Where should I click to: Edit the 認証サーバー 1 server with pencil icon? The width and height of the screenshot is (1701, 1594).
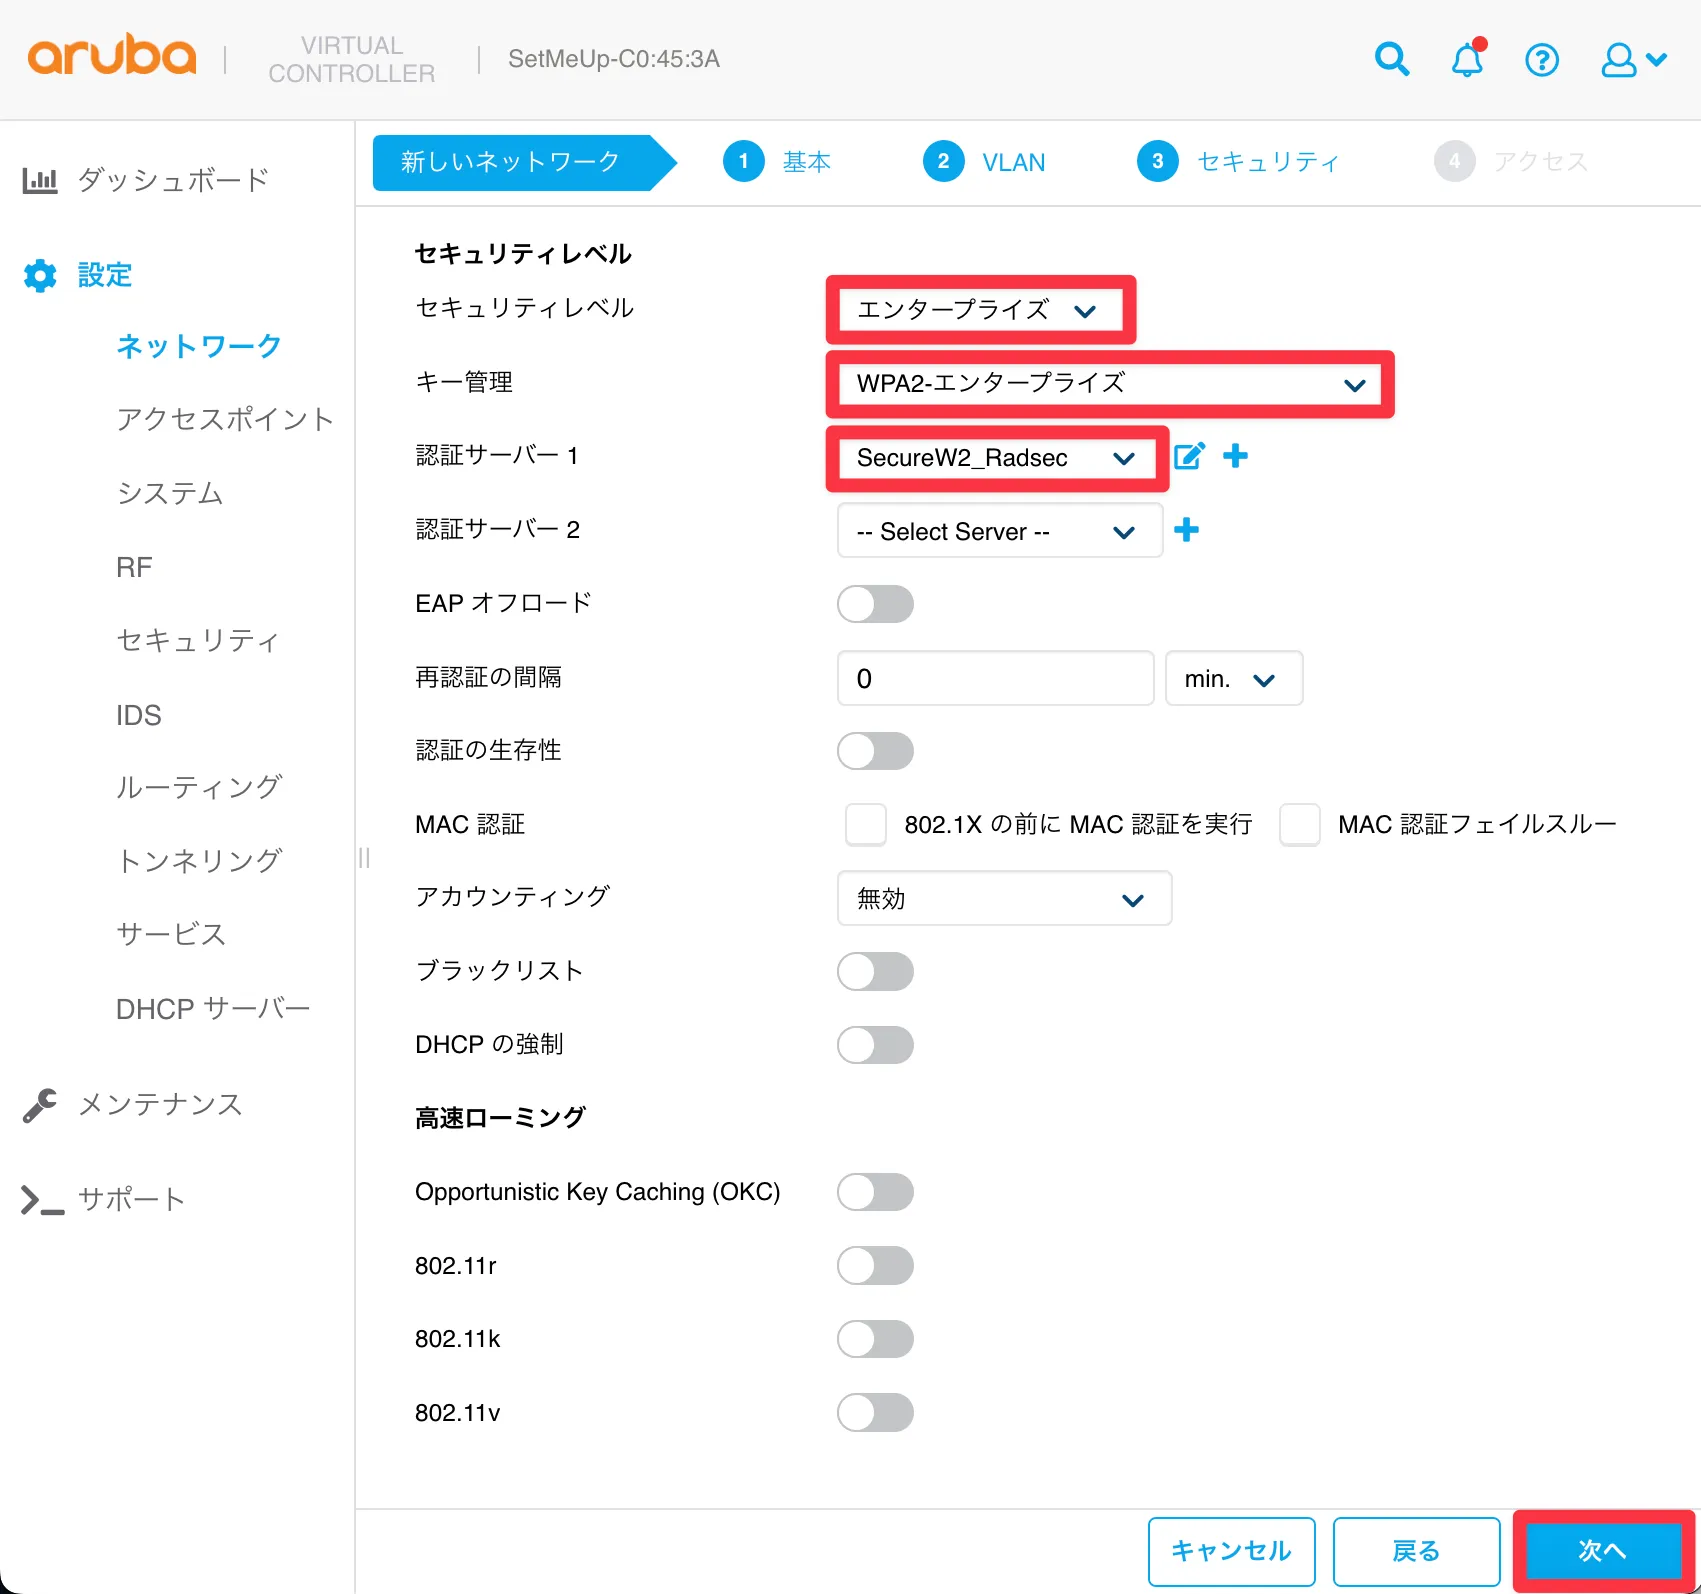[x=1189, y=457]
